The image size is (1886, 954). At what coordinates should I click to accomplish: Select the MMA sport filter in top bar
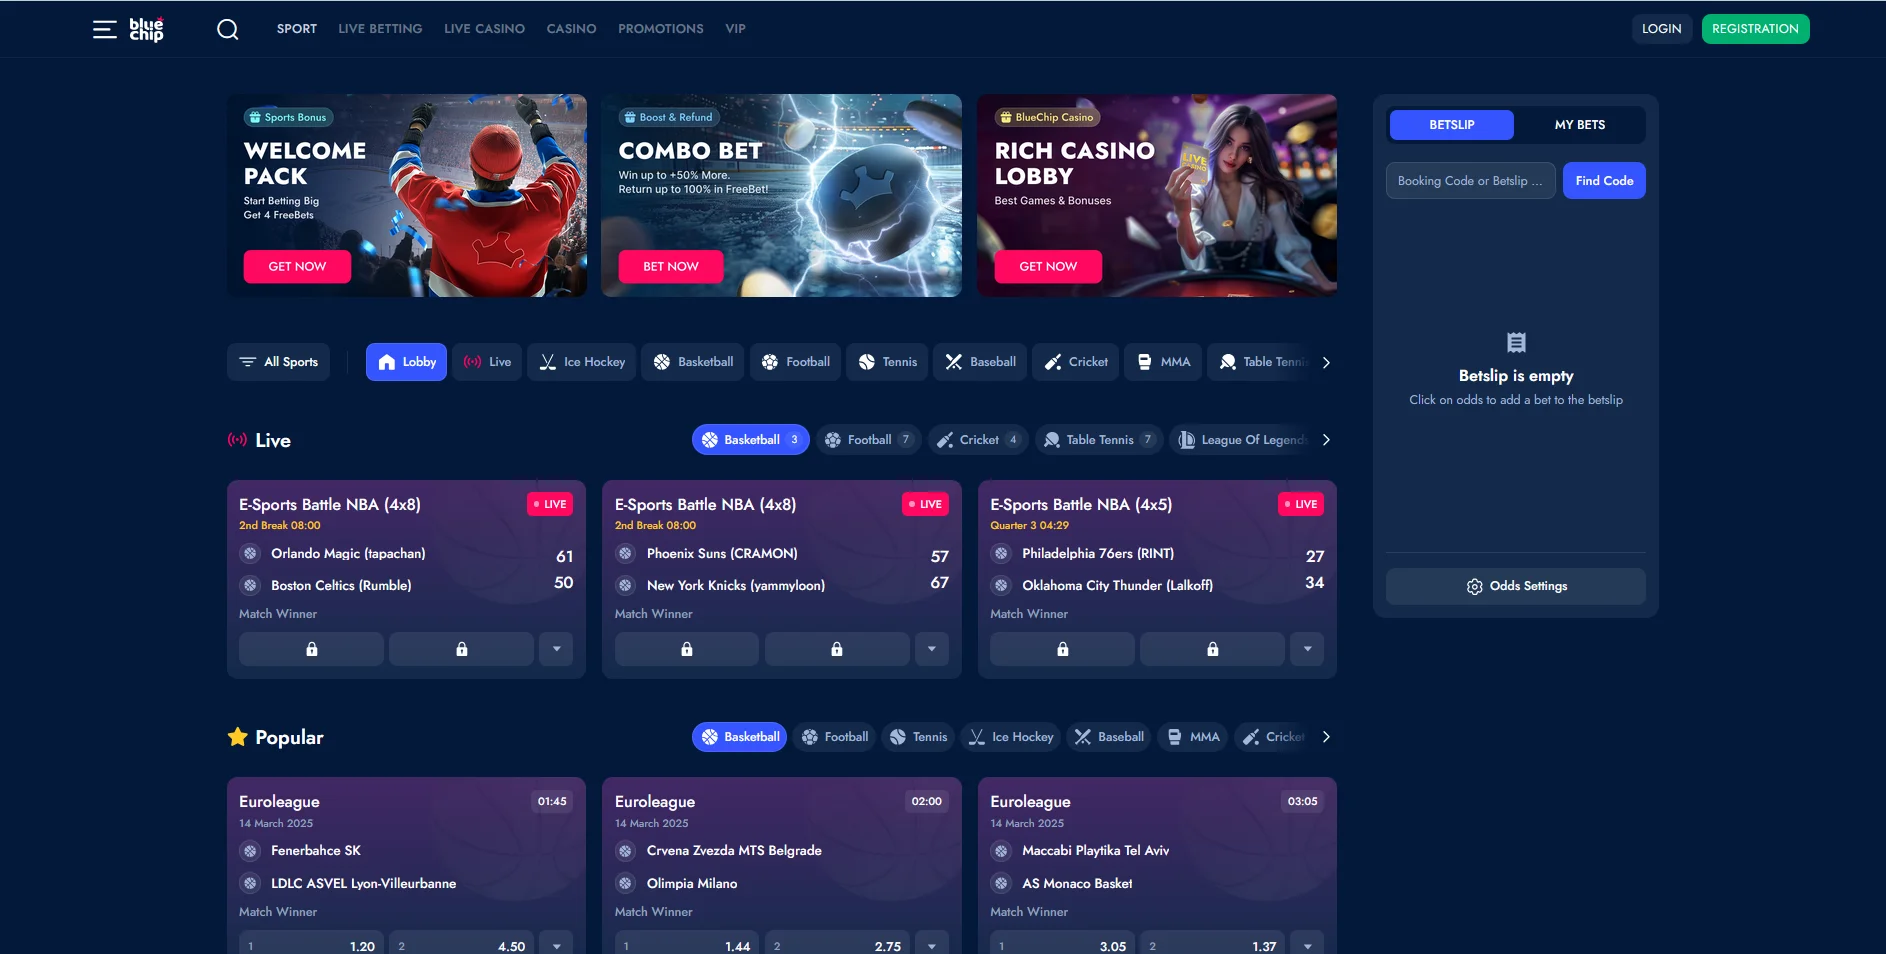coord(1164,362)
